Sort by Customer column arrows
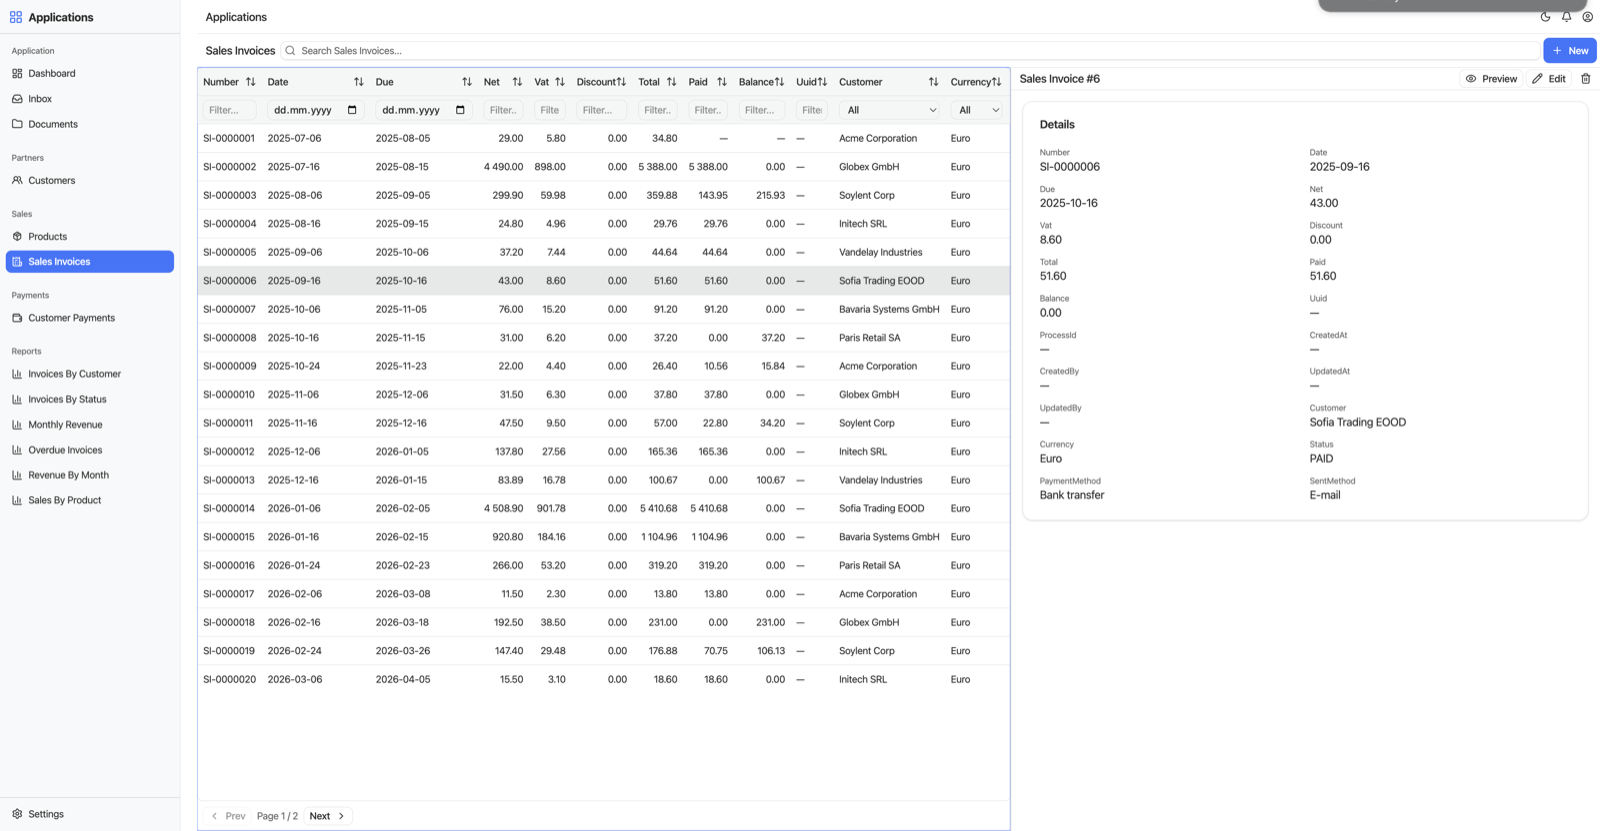Viewport: 1600px width, 831px height. coord(933,82)
